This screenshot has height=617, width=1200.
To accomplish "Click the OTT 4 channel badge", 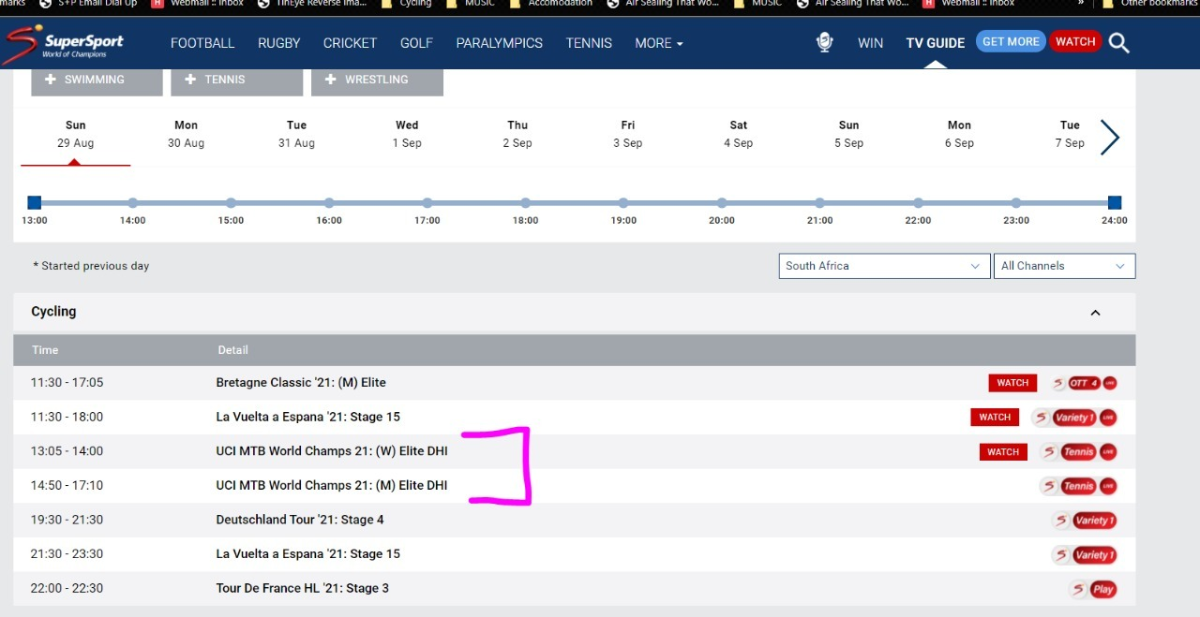I will coord(1083,383).
